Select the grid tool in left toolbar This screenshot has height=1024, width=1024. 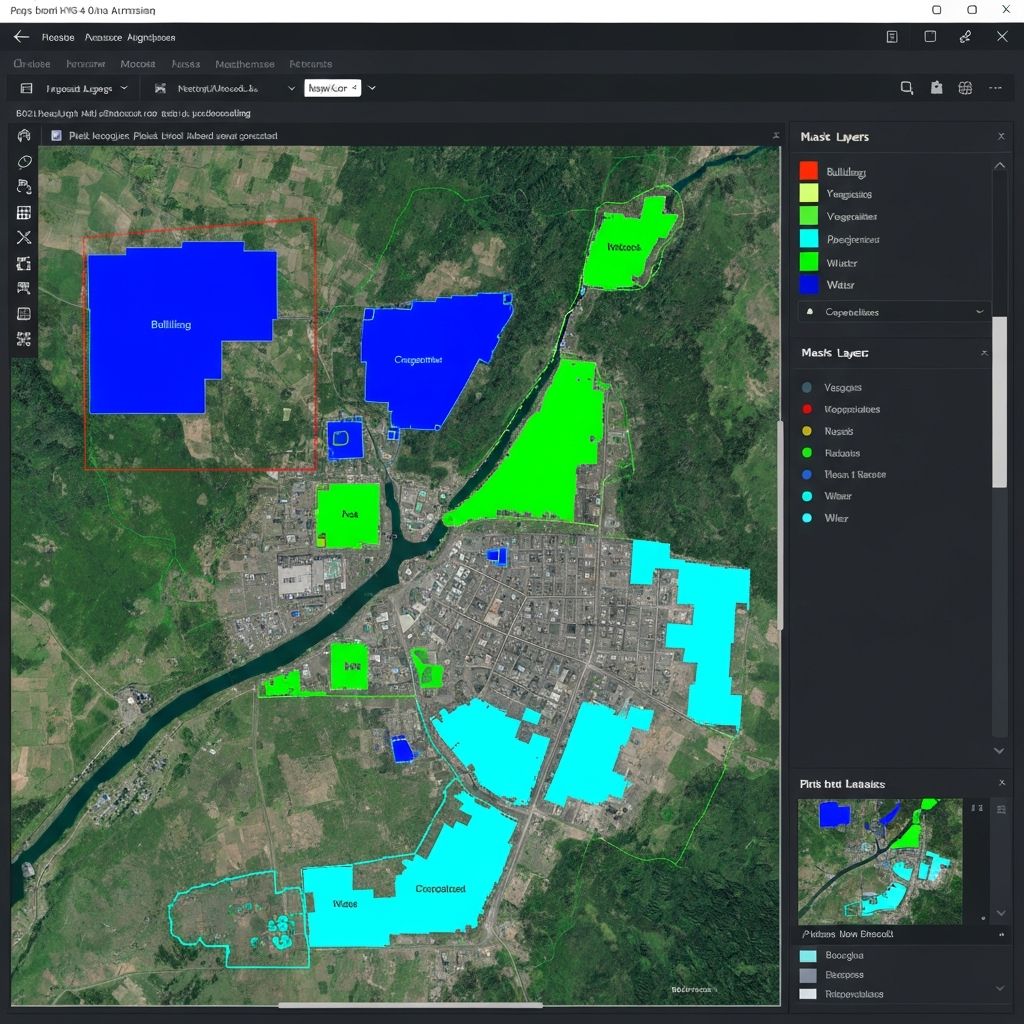pyautogui.click(x=24, y=212)
